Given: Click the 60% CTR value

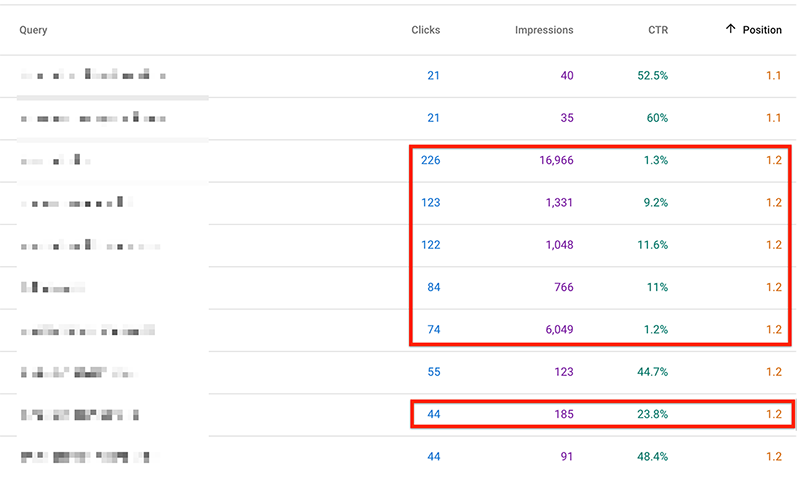Looking at the screenshot, I should tap(657, 118).
